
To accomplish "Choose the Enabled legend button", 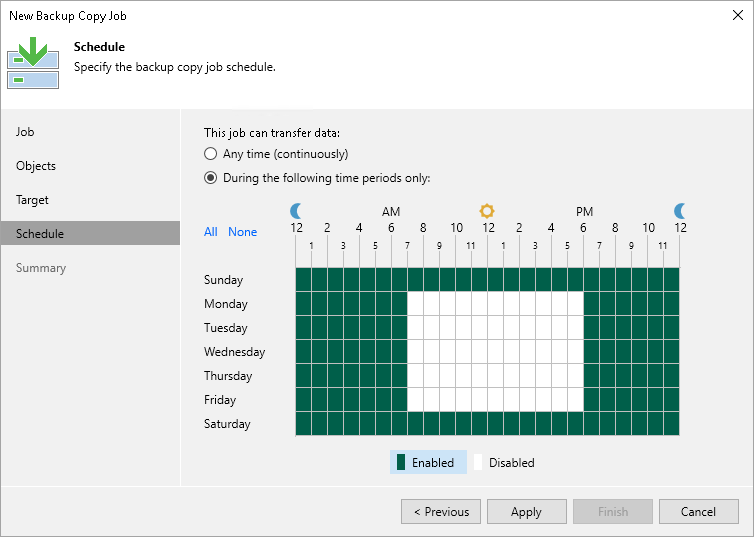I will [x=428, y=462].
